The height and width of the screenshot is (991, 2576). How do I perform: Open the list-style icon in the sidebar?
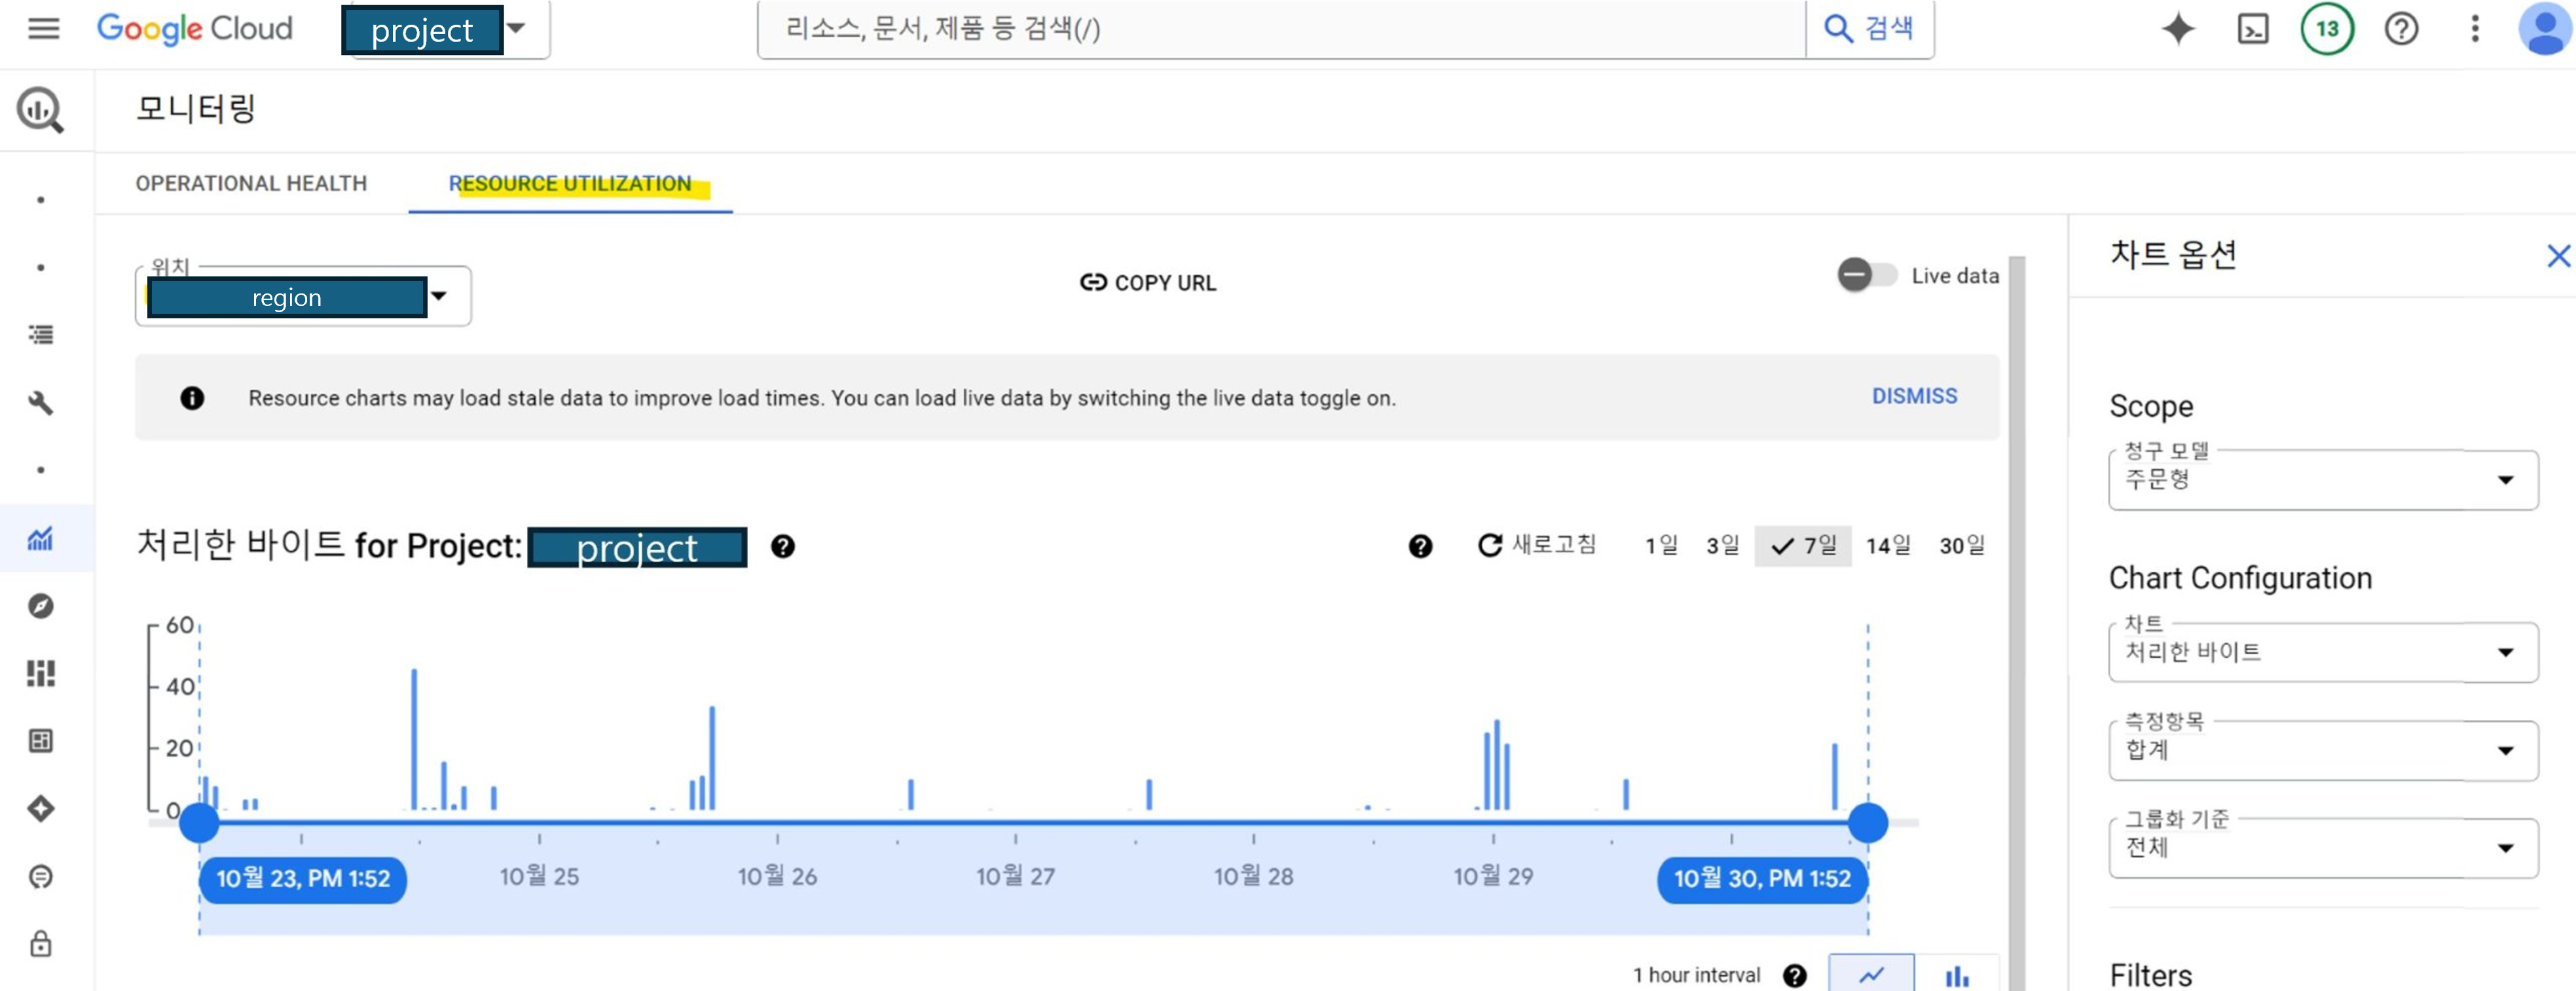tap(41, 335)
